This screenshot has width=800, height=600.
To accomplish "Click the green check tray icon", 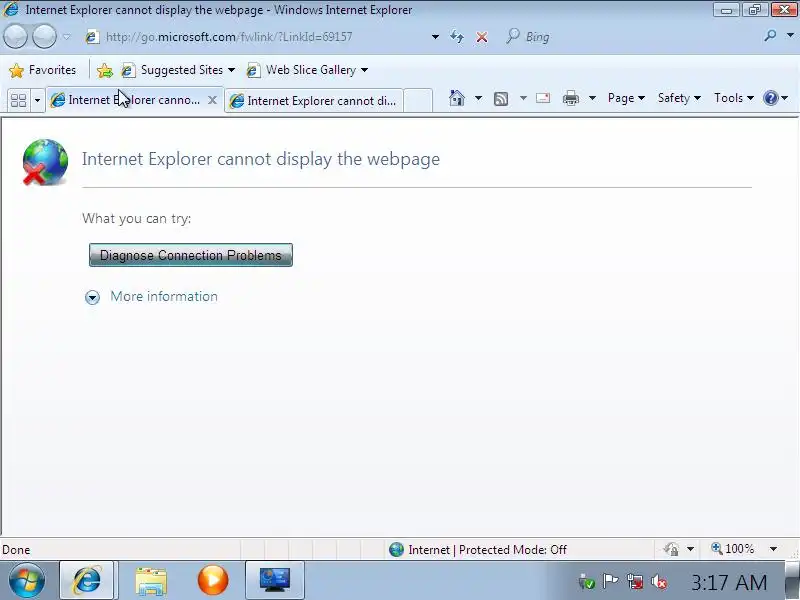I will (x=587, y=582).
